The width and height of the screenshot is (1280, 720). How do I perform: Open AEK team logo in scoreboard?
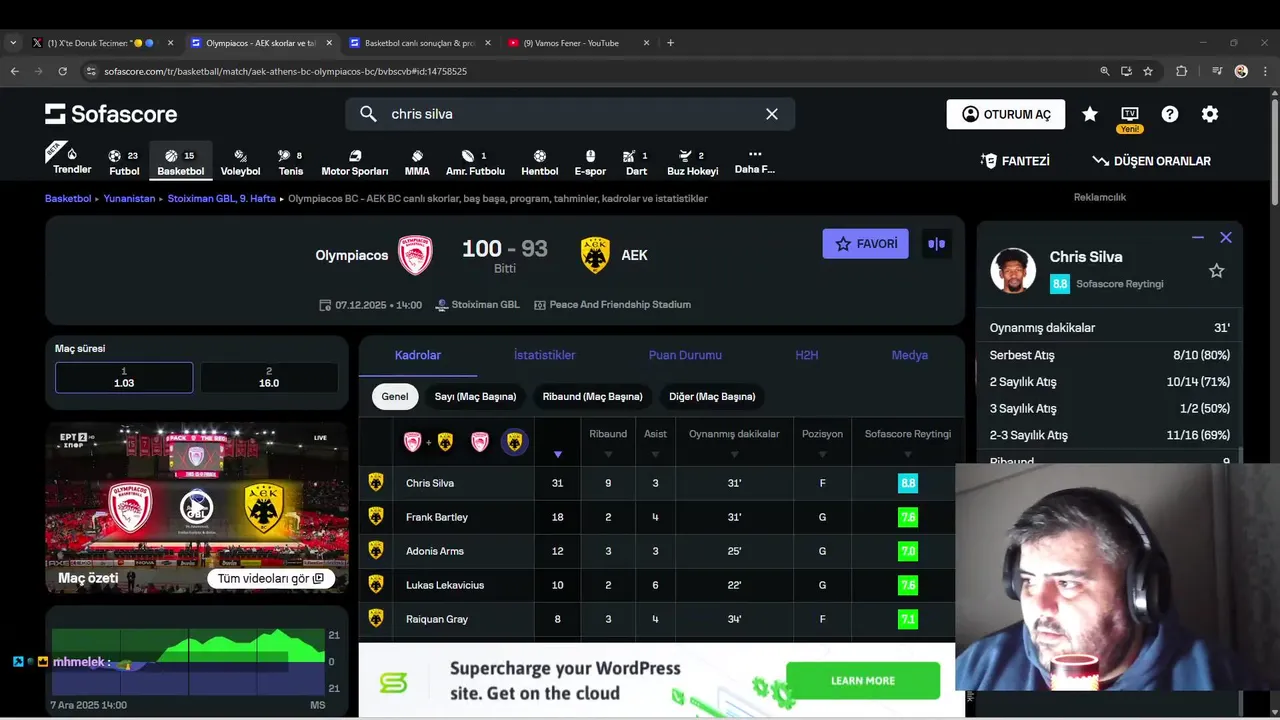point(595,255)
